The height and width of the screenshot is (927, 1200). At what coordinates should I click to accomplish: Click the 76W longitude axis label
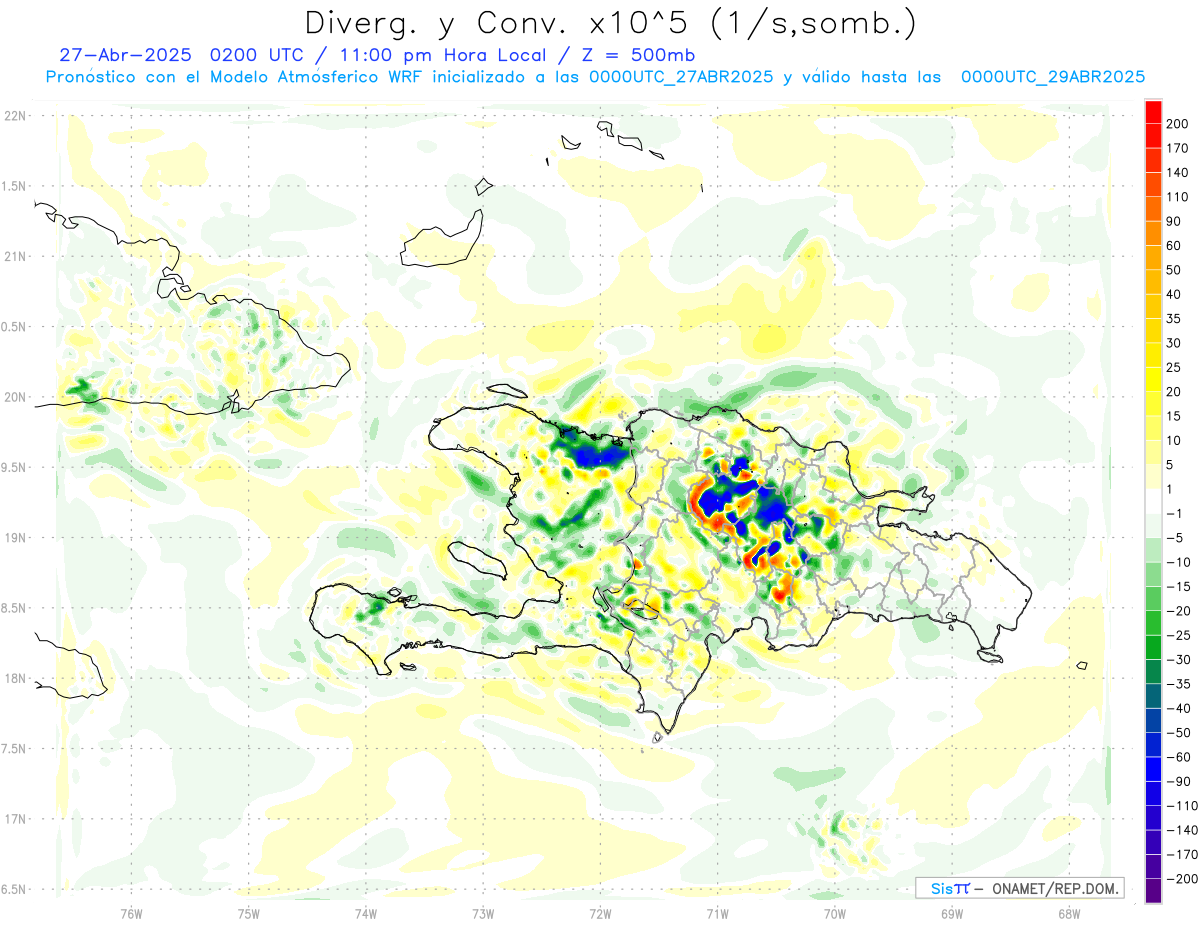point(131,913)
